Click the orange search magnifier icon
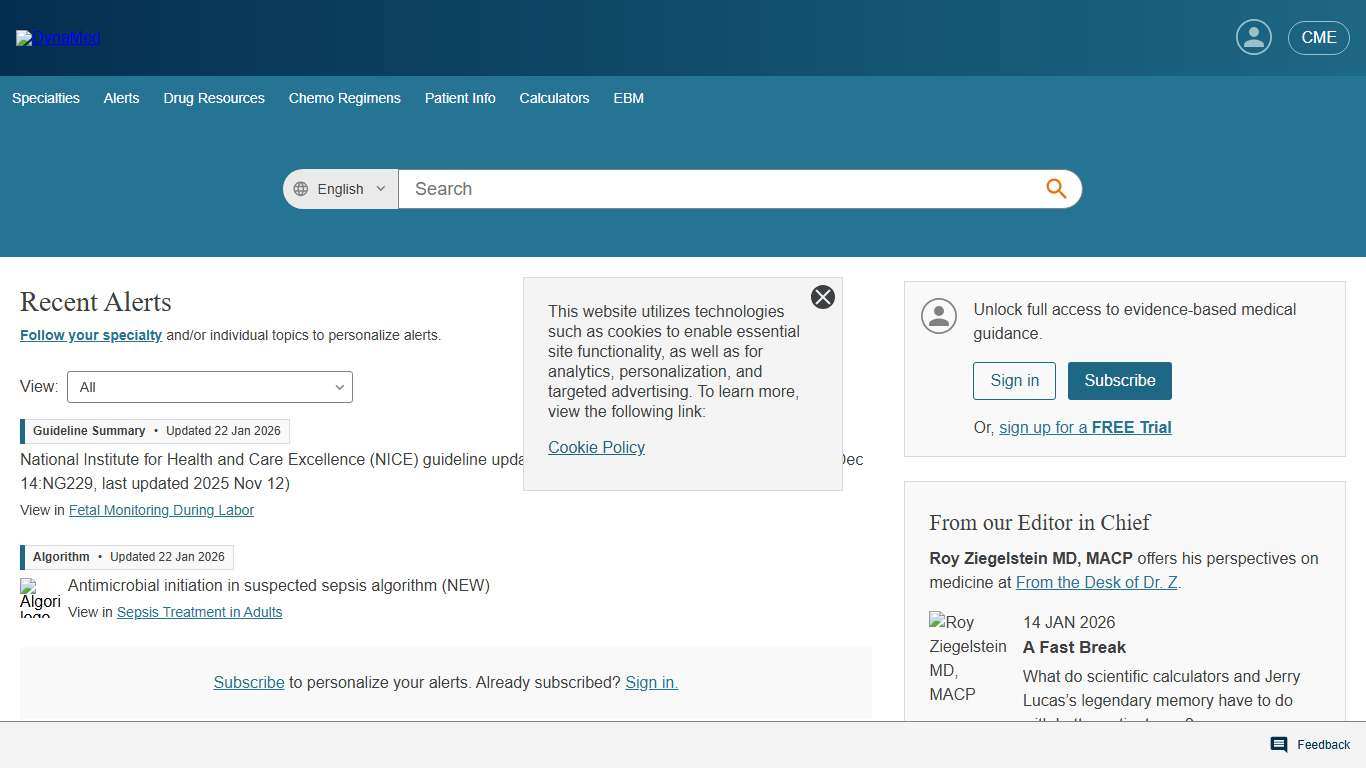 point(1056,189)
